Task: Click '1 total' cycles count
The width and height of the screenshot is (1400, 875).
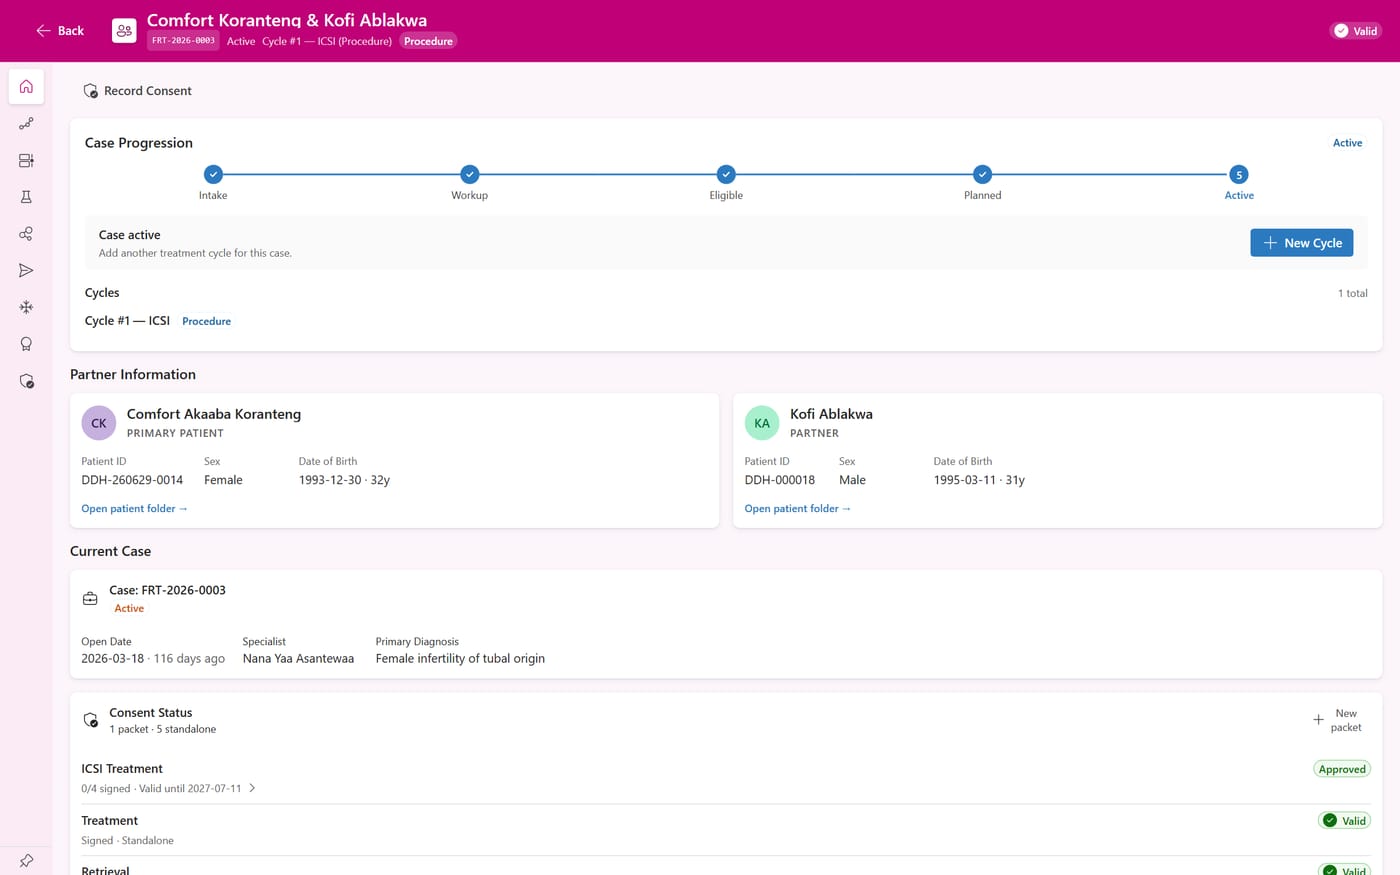Action: pyautogui.click(x=1352, y=293)
